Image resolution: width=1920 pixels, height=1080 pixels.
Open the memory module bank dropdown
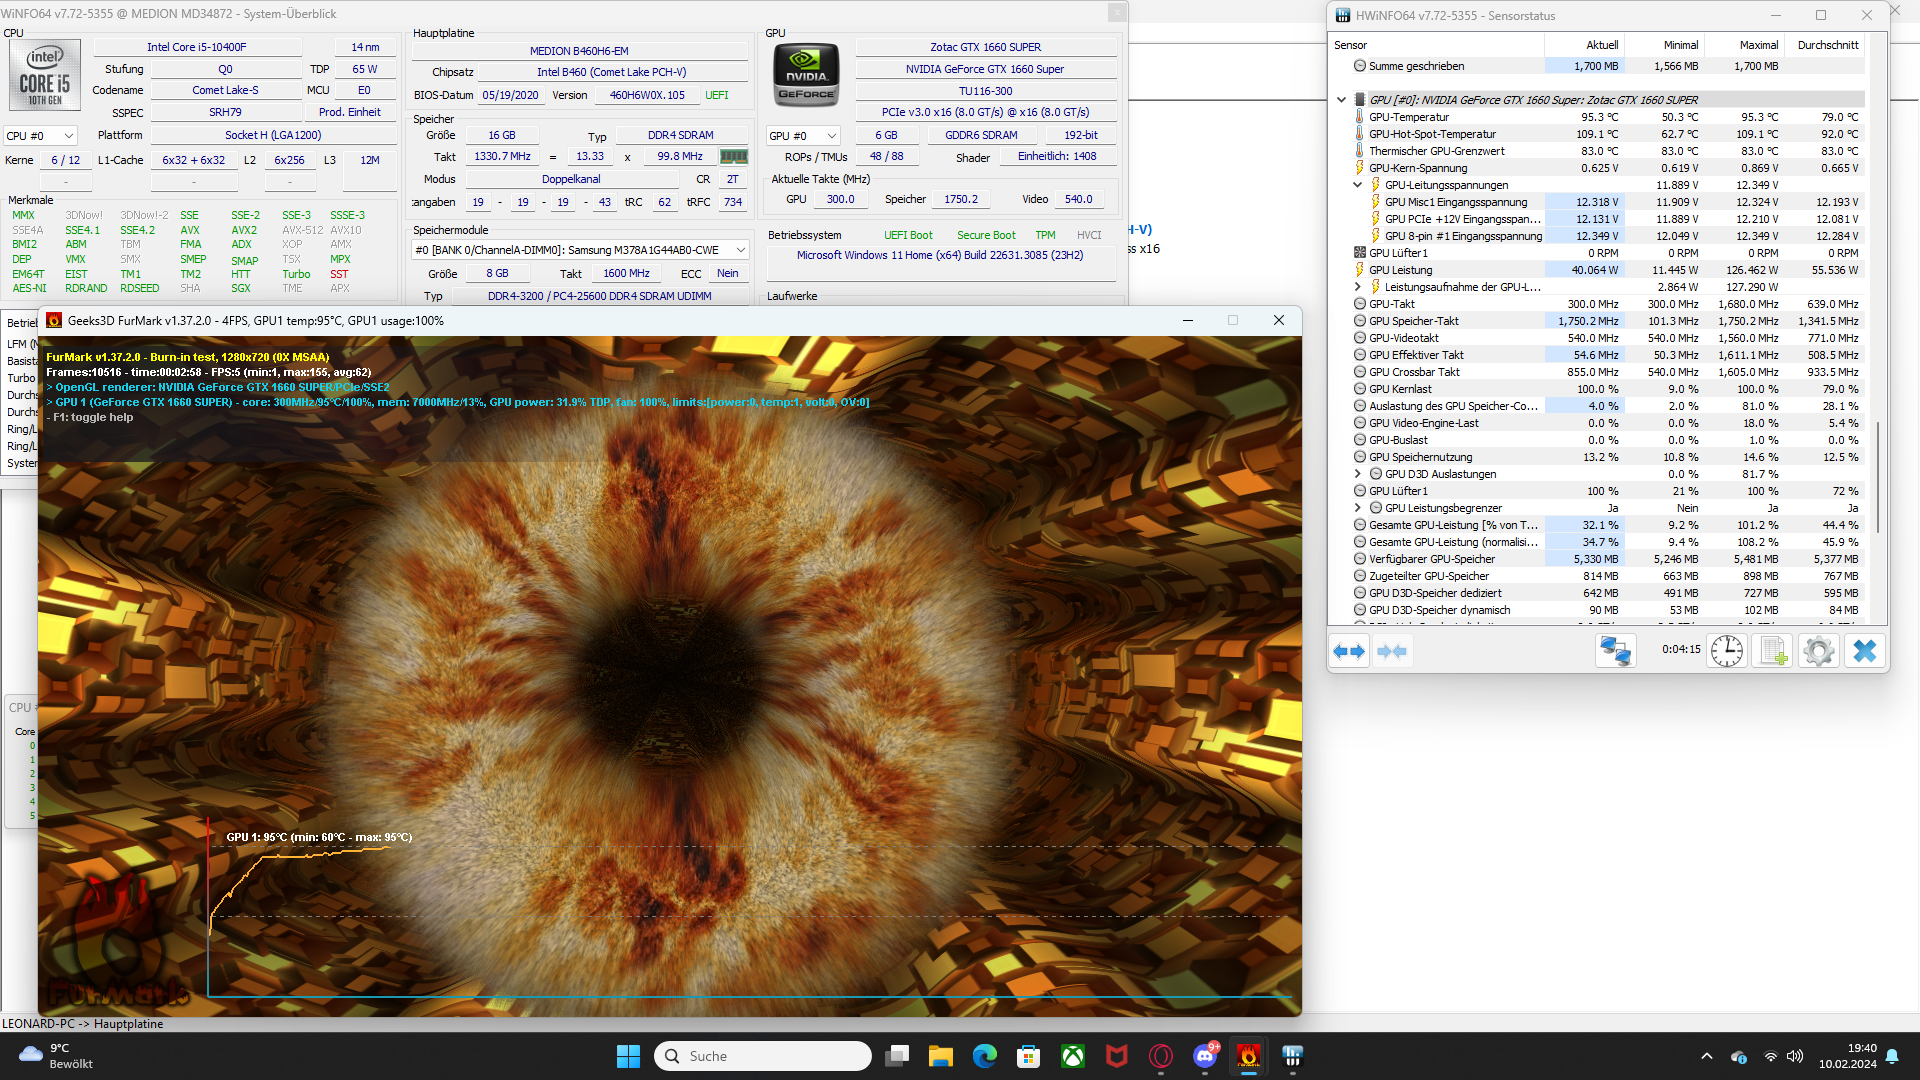[580, 250]
